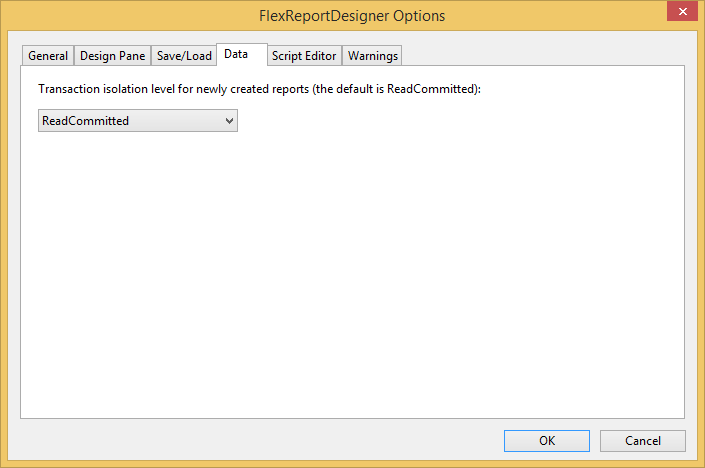This screenshot has height=468, width=705.
Task: Click the empty area of the Data page
Action: click(350, 280)
